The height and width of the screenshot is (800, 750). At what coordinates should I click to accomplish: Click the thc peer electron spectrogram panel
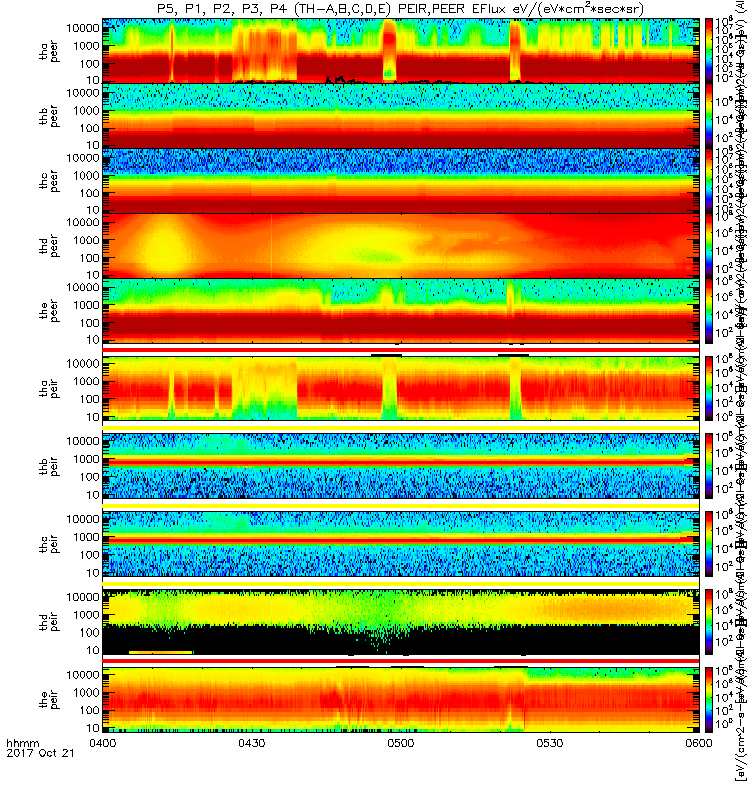coord(401,181)
